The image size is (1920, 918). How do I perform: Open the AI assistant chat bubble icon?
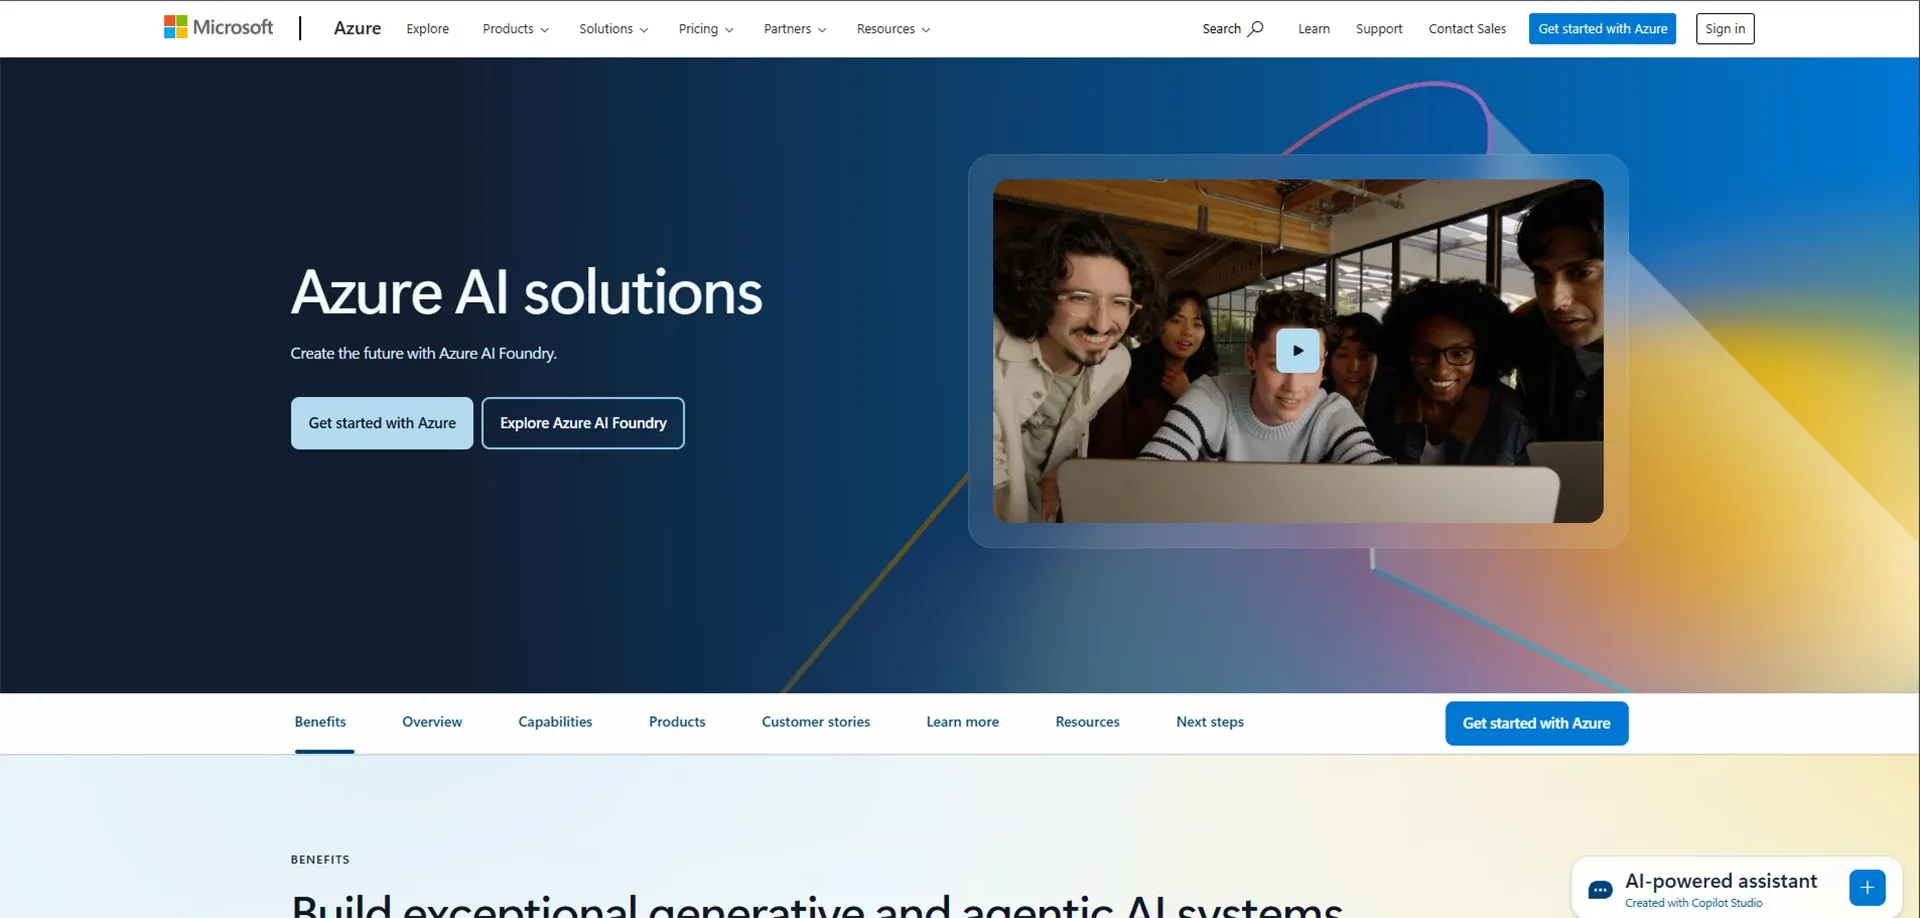(1600, 890)
